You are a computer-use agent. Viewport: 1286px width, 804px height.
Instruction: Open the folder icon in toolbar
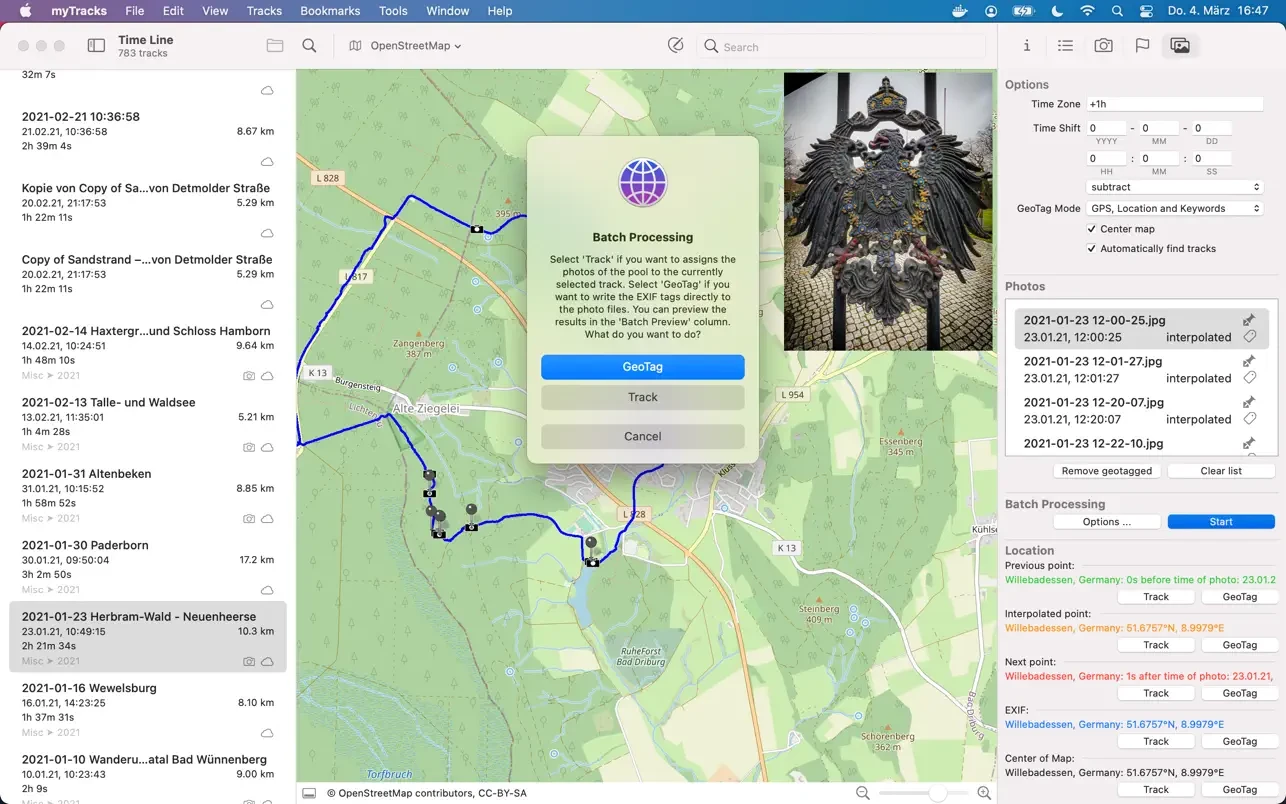pyautogui.click(x=275, y=46)
